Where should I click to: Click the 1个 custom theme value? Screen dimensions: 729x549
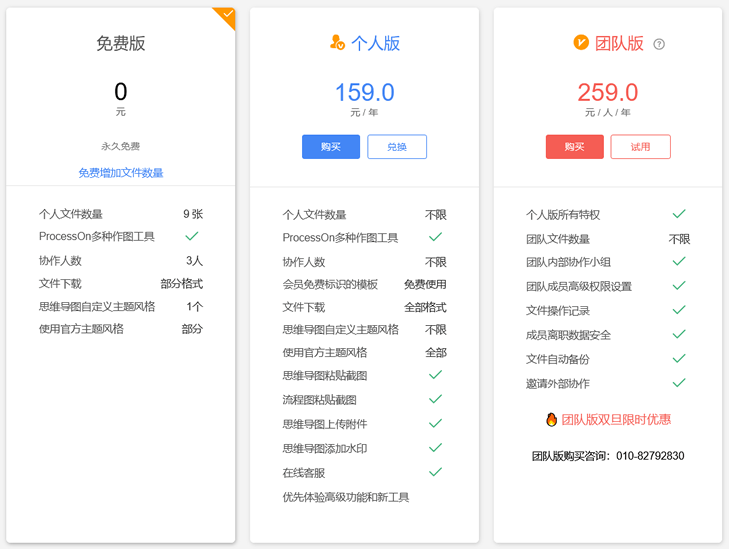click(194, 307)
